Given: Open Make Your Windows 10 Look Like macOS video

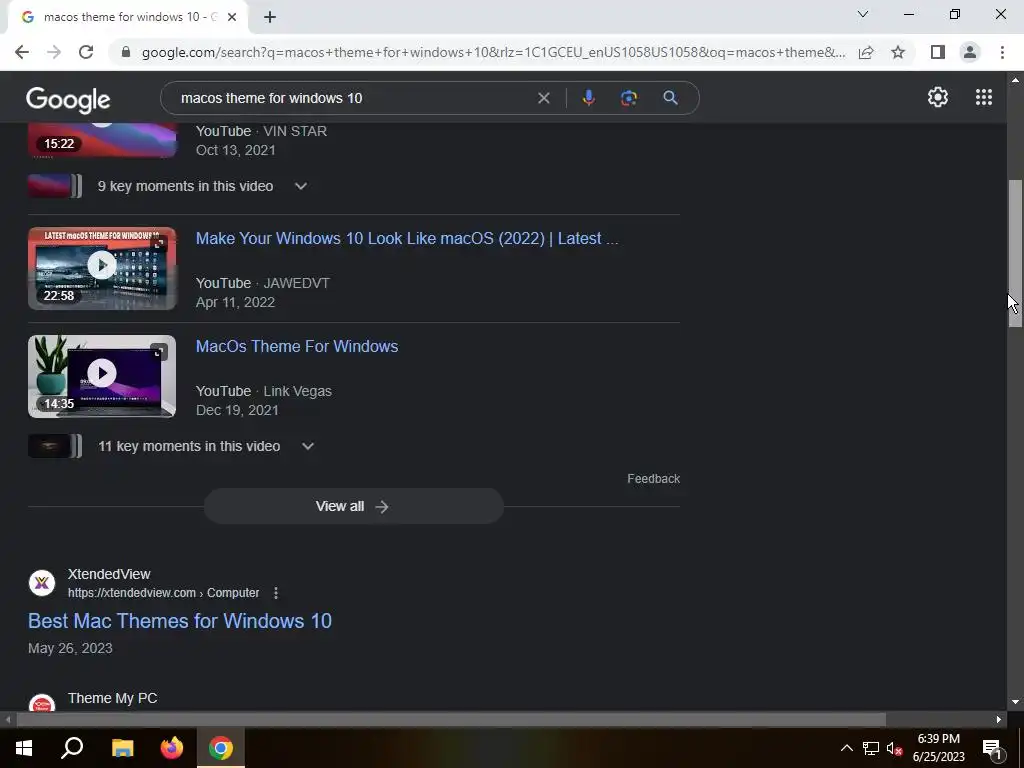Looking at the screenshot, I should pos(407,238).
